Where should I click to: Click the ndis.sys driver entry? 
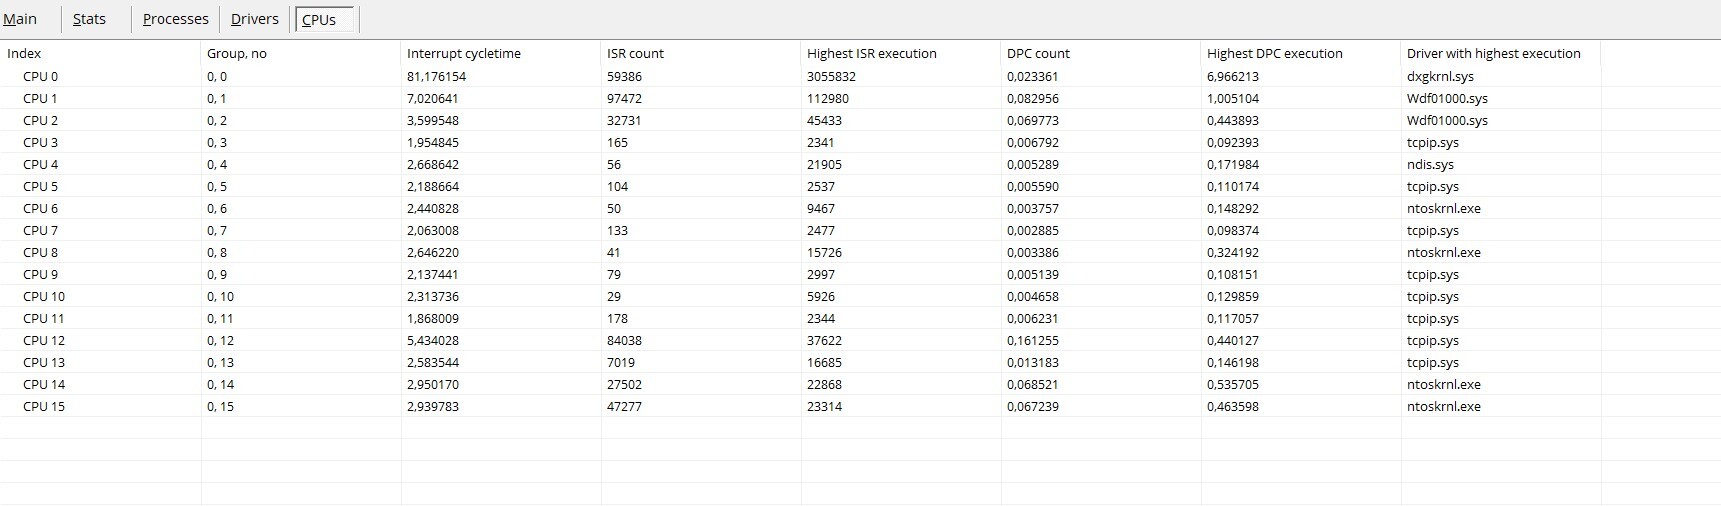tap(1430, 165)
